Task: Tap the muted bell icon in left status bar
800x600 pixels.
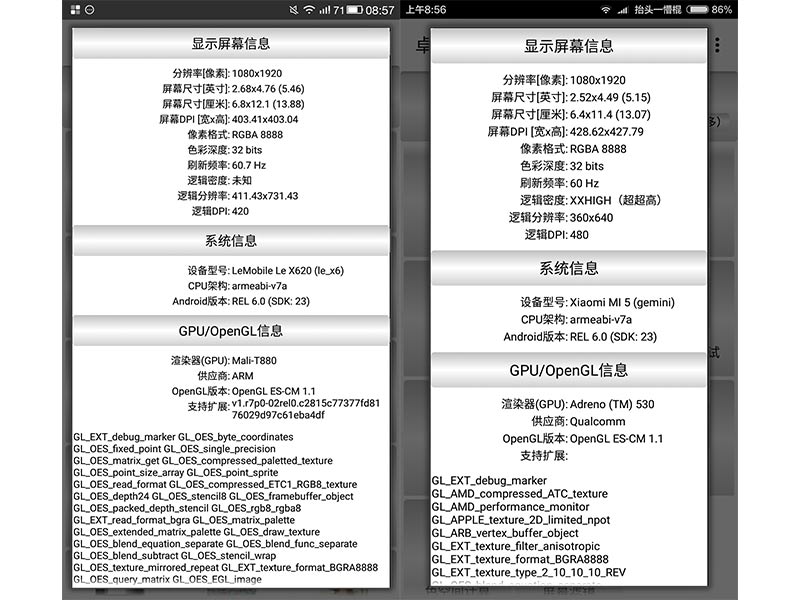Action: coord(293,9)
